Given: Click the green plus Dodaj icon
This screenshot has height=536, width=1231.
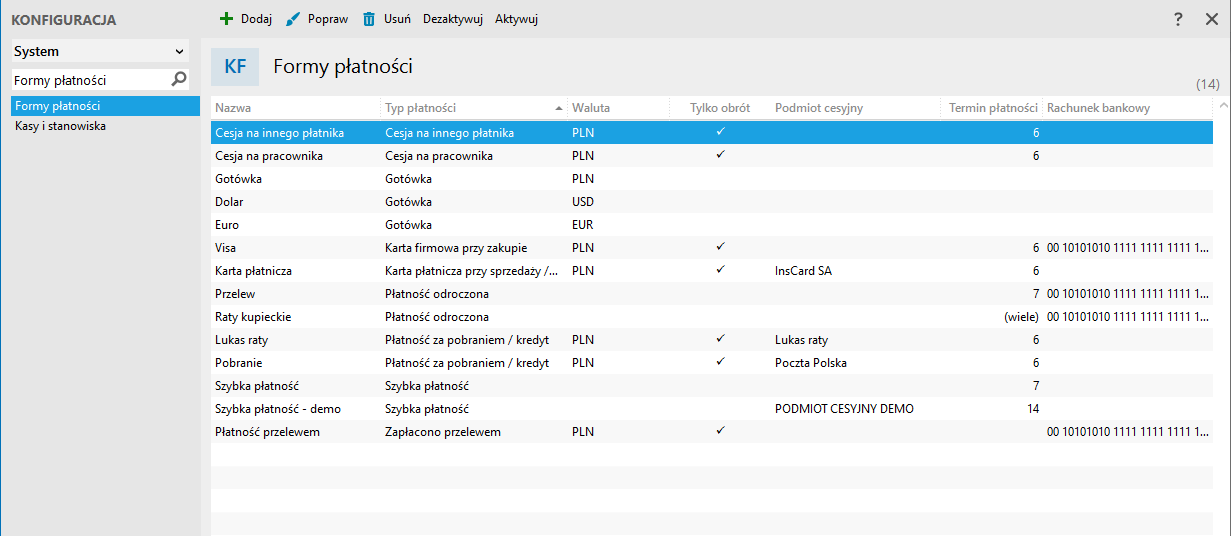Looking at the screenshot, I should (x=226, y=19).
